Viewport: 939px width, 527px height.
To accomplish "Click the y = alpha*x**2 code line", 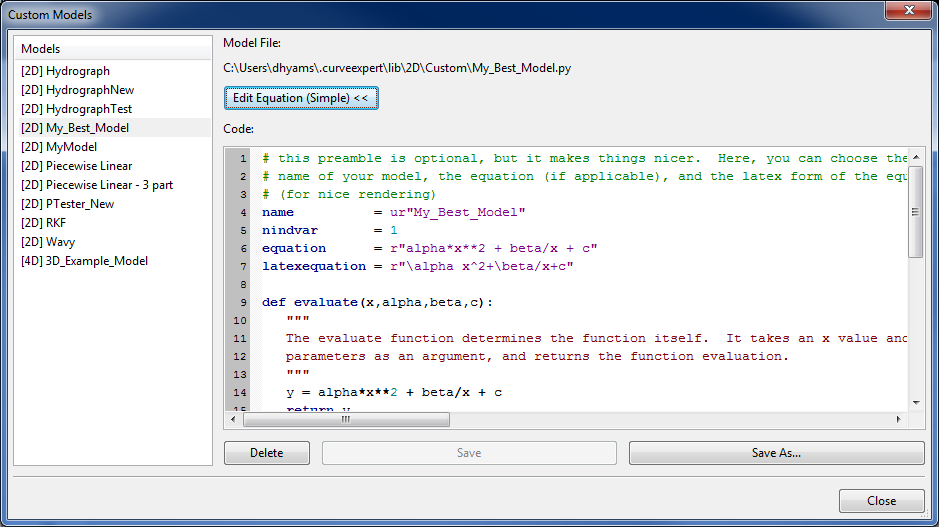I will coord(394,392).
